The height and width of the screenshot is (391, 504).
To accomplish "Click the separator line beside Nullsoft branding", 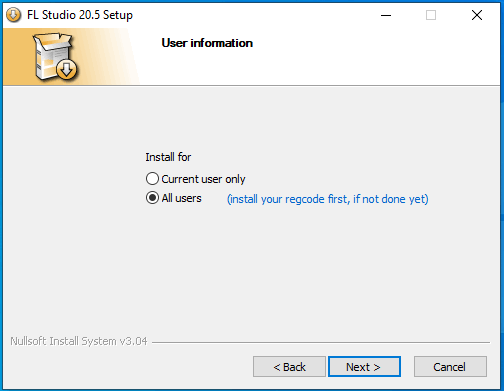I will click(321, 342).
